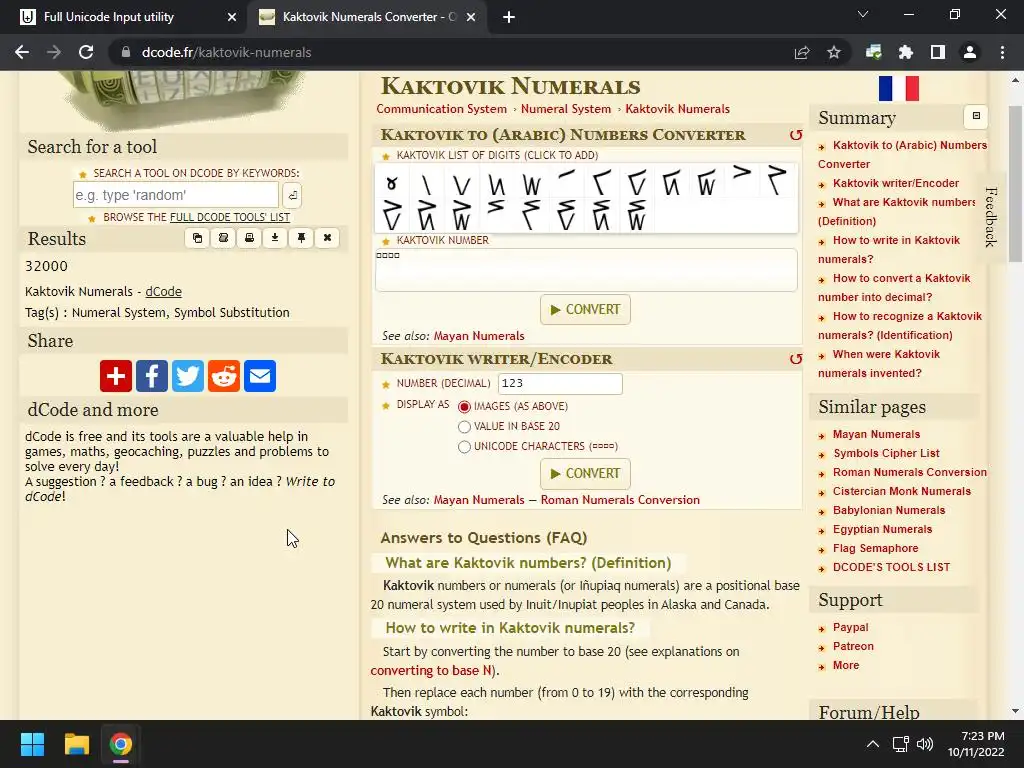The height and width of the screenshot is (768, 1024).
Task: Select Images (as above) display option
Action: point(464,407)
